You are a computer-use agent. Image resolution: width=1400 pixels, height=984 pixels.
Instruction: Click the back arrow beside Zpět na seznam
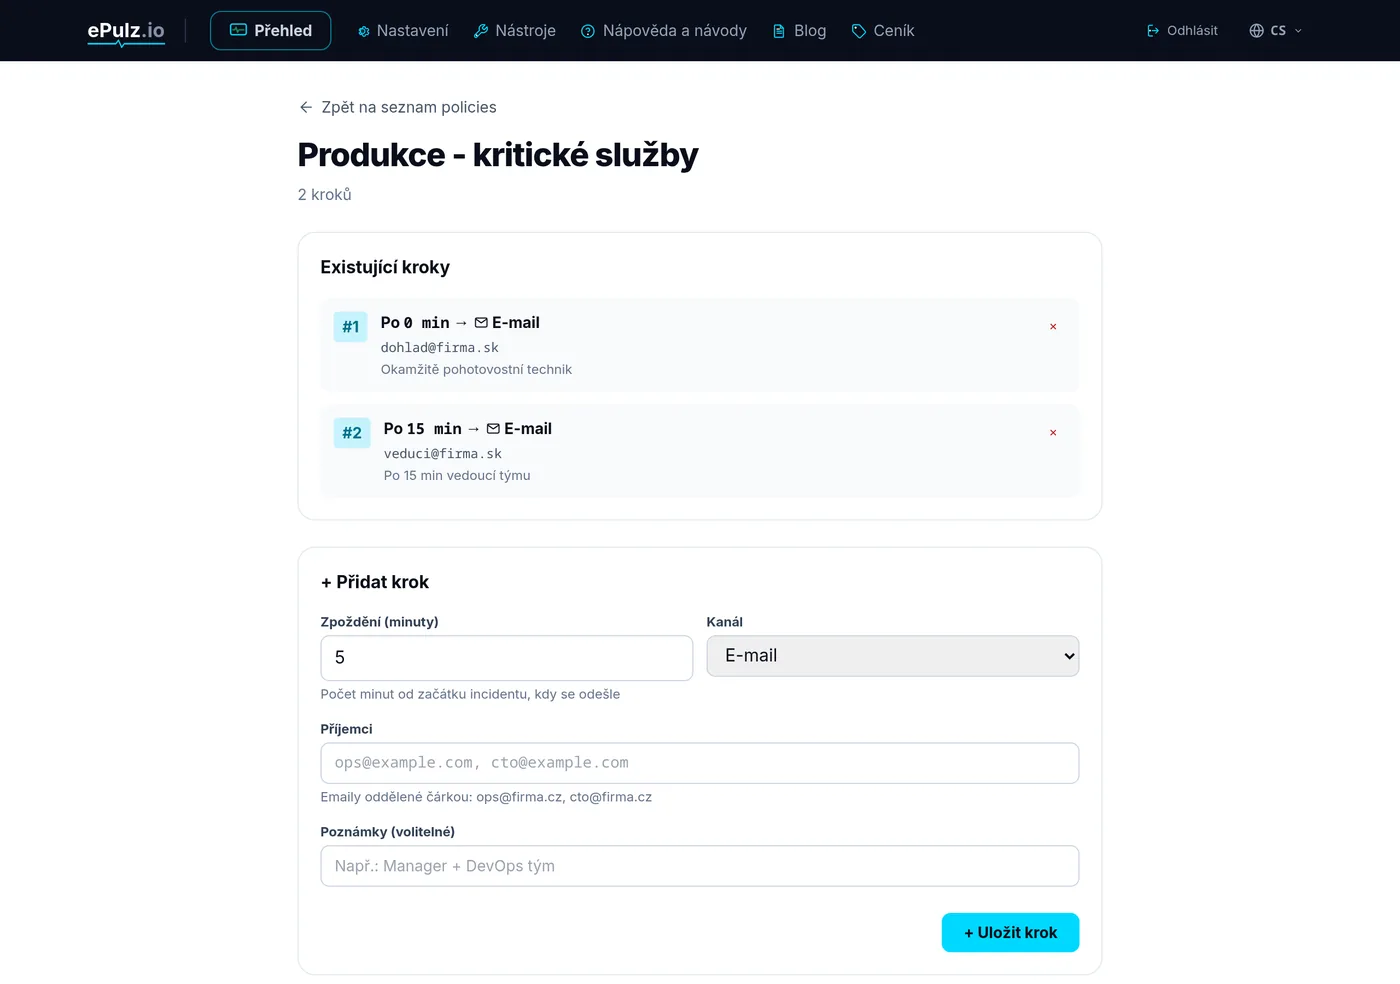point(306,107)
